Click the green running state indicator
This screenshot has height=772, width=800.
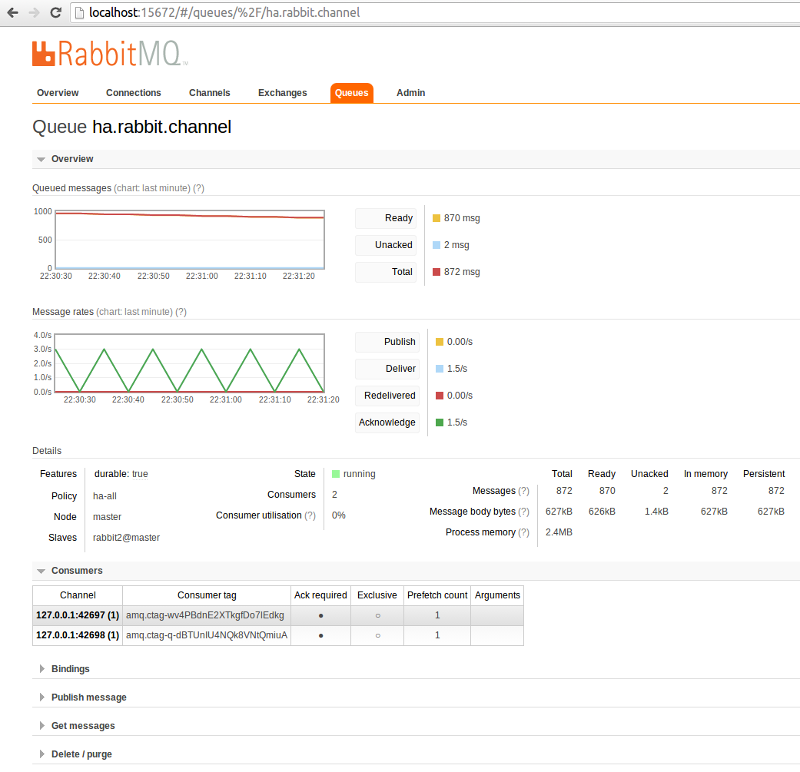[x=336, y=474]
